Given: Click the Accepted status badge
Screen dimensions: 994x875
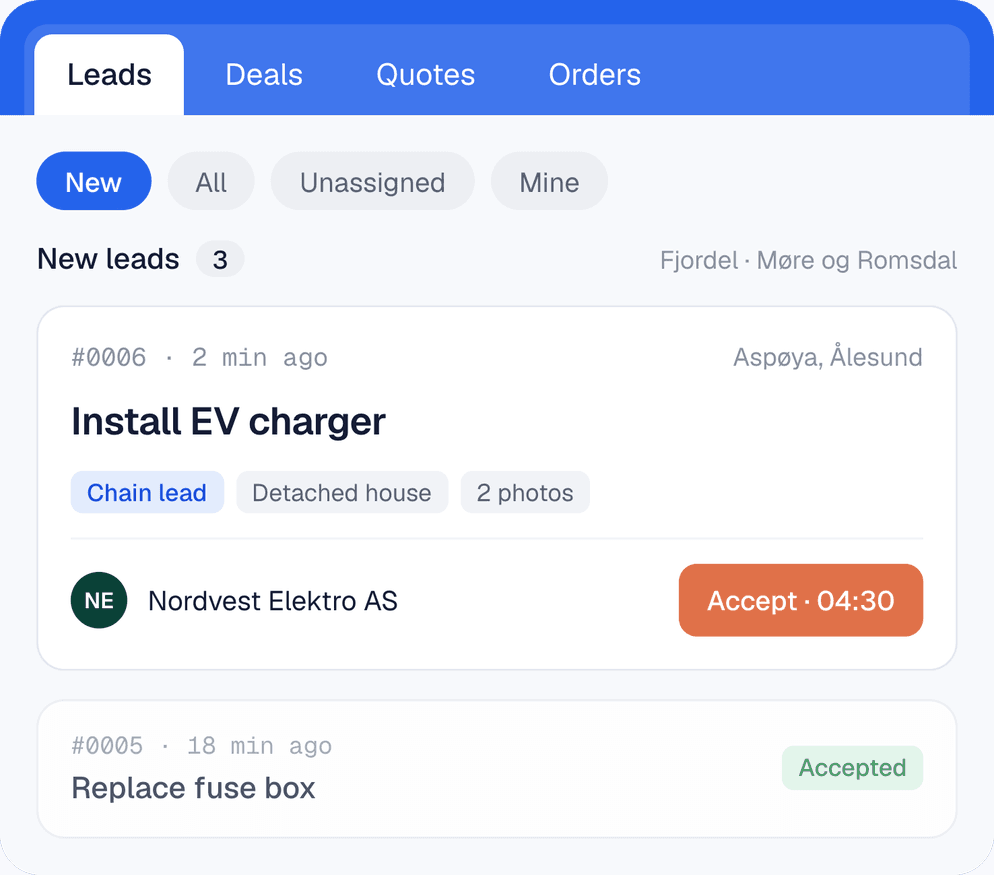Looking at the screenshot, I should (x=852, y=768).
